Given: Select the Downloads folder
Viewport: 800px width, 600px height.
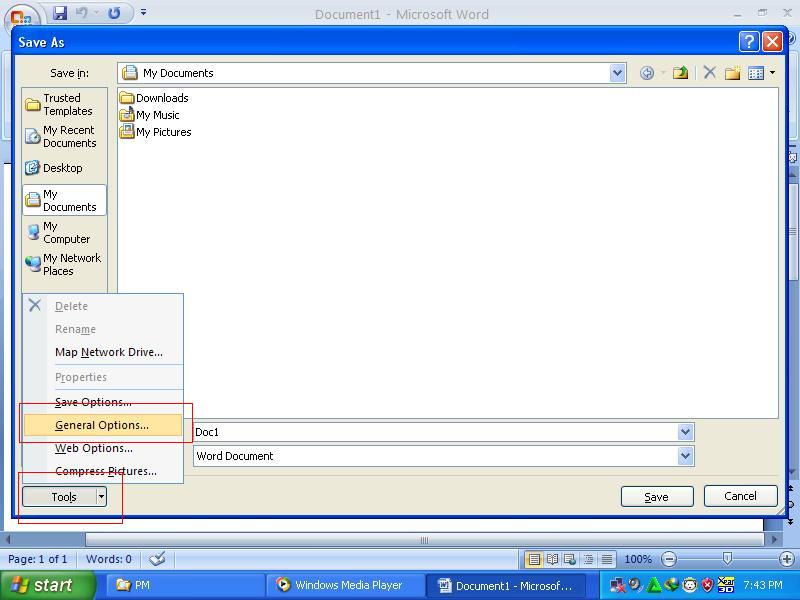Looking at the screenshot, I should click(x=154, y=97).
